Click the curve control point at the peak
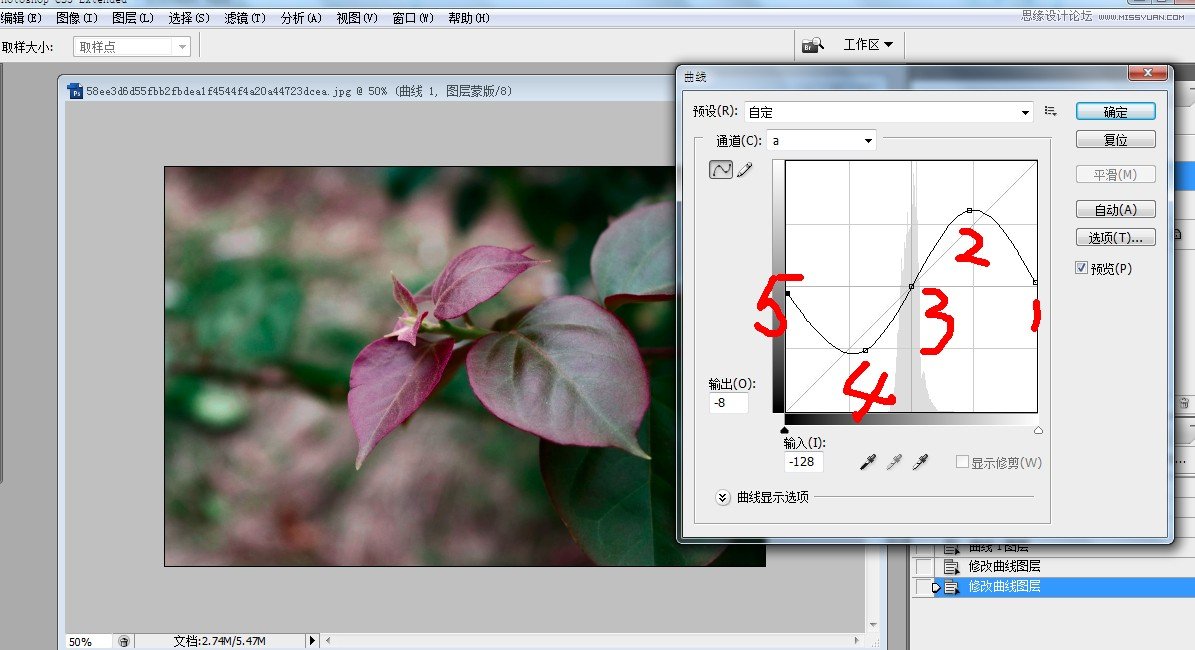This screenshot has height=650, width=1195. (x=969, y=210)
